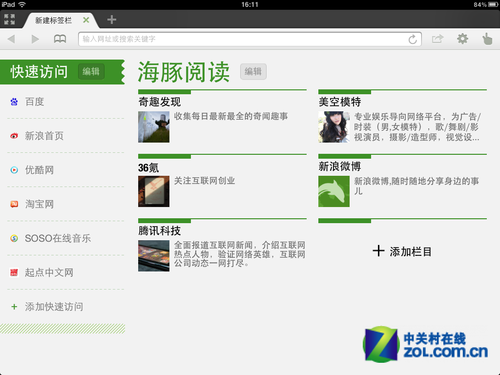
Task: Click the plus icon beside 添加栏目
Action: (378, 251)
